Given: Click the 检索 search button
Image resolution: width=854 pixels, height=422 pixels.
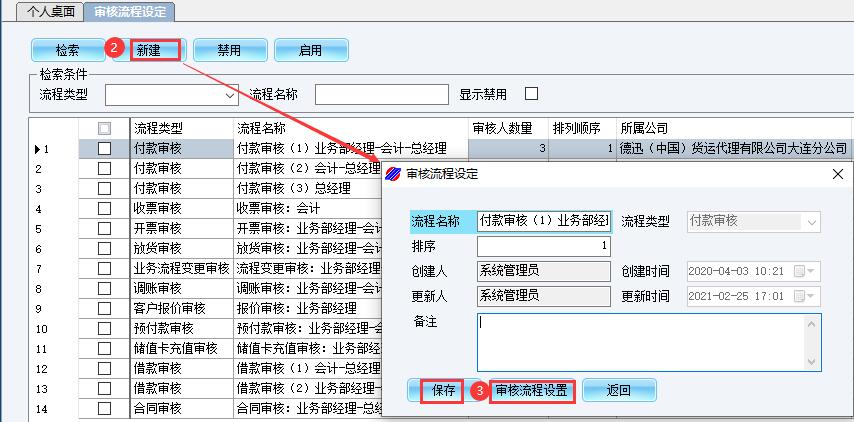Looking at the screenshot, I should click(68, 50).
